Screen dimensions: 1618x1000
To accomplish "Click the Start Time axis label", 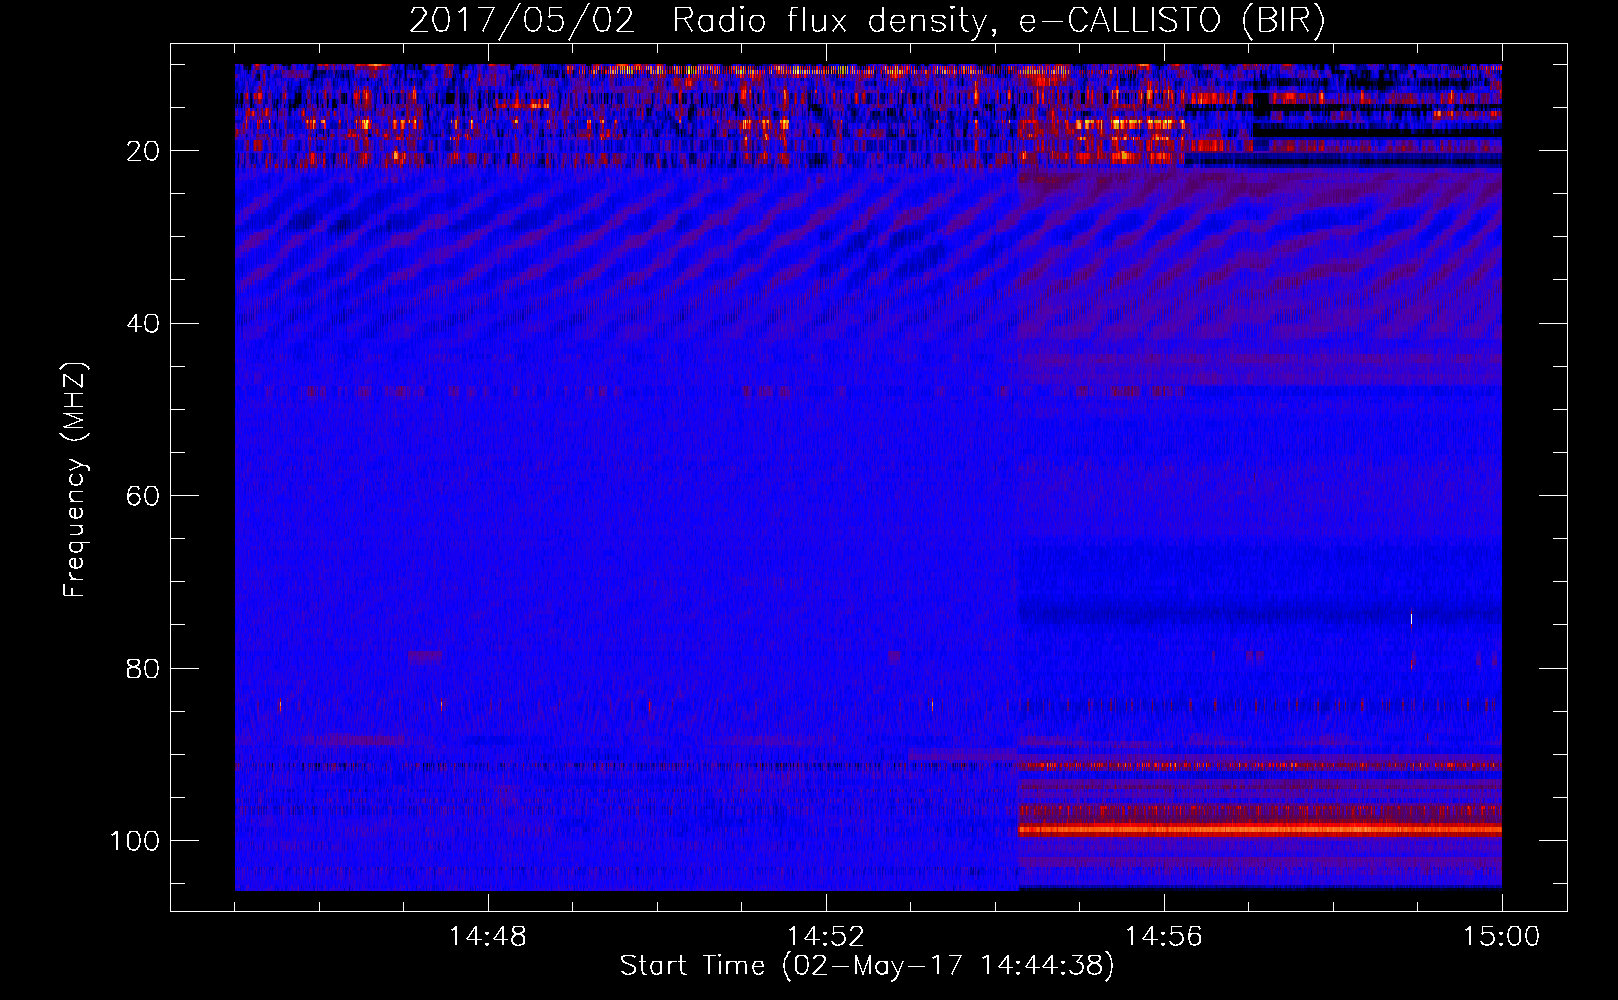I will [866, 966].
